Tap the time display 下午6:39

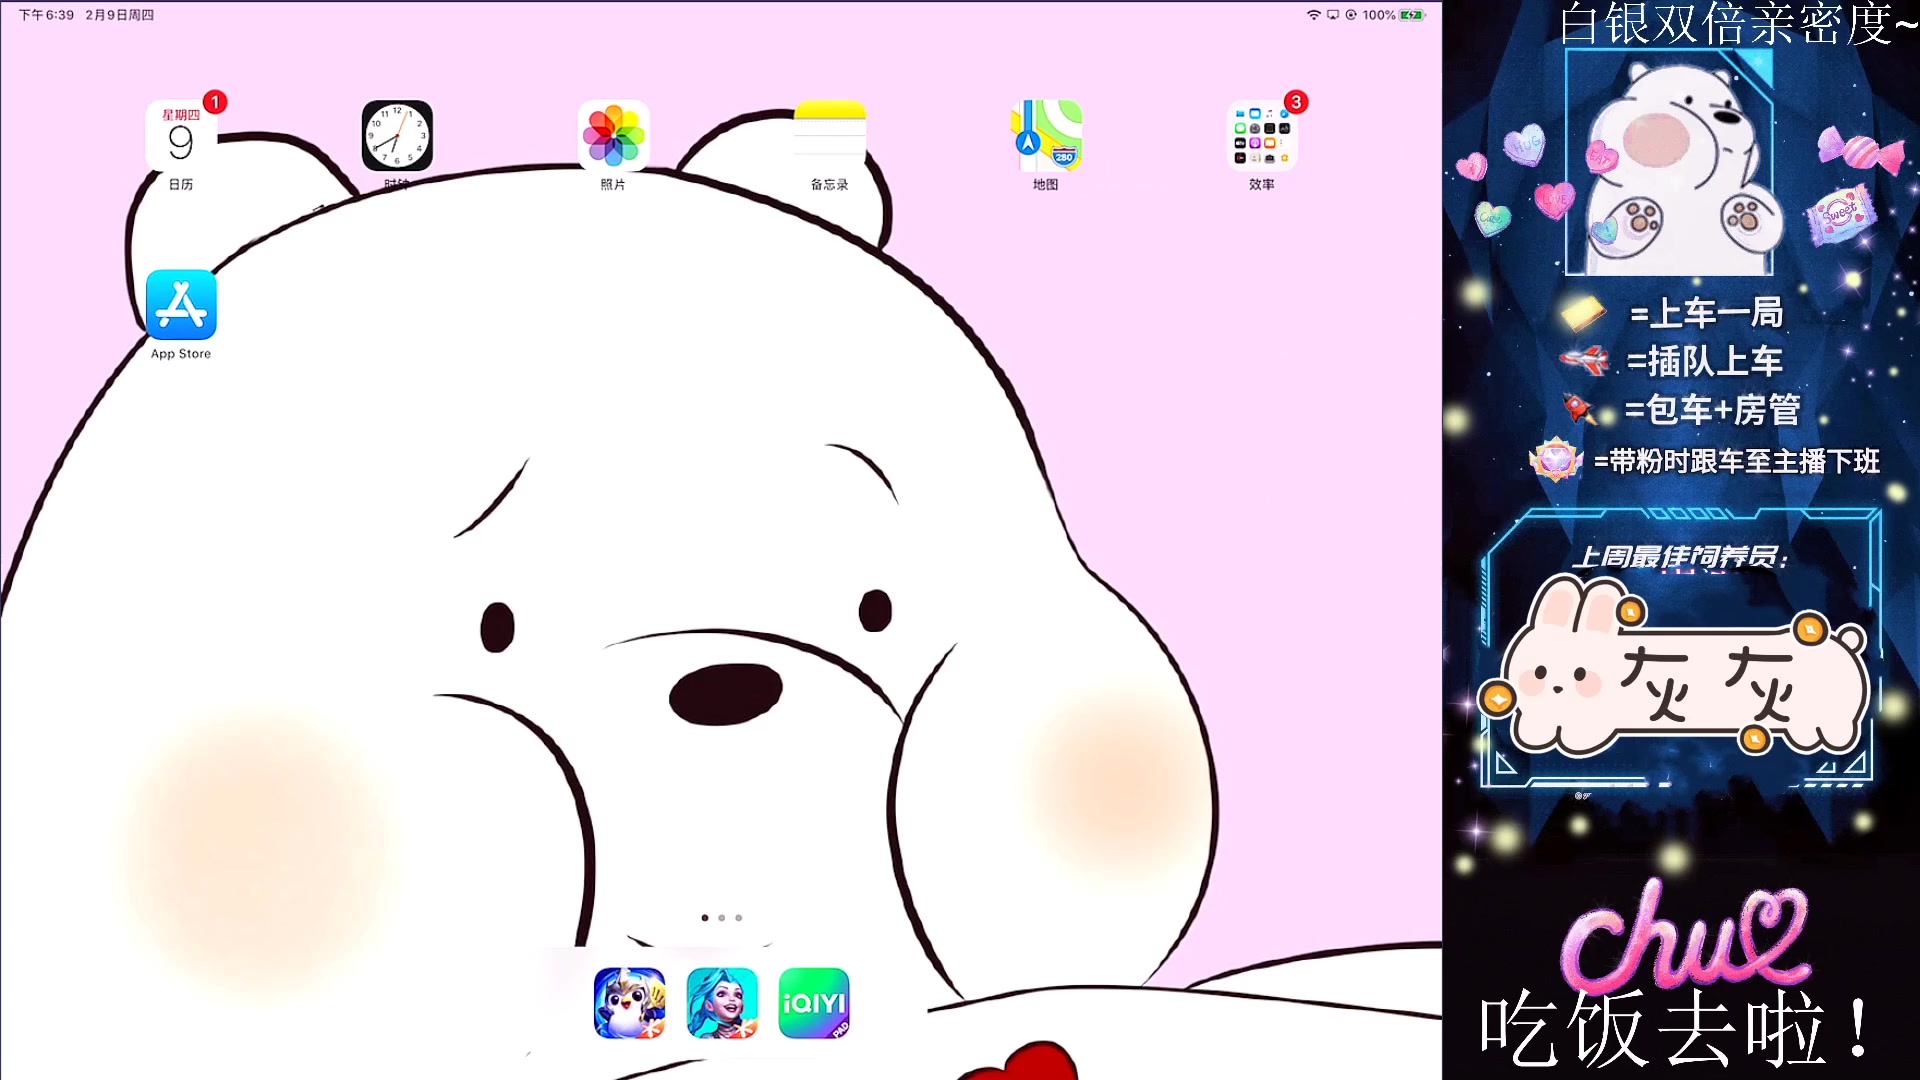pyautogui.click(x=46, y=15)
